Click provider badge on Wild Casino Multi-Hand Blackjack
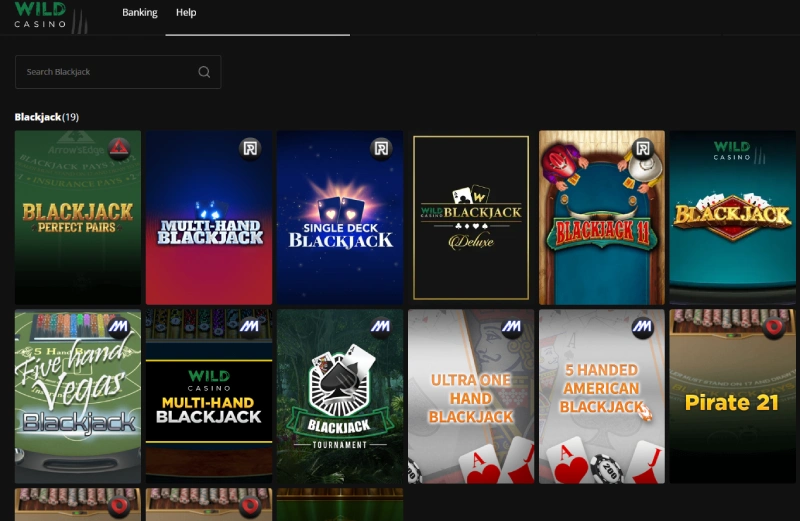 [250, 326]
